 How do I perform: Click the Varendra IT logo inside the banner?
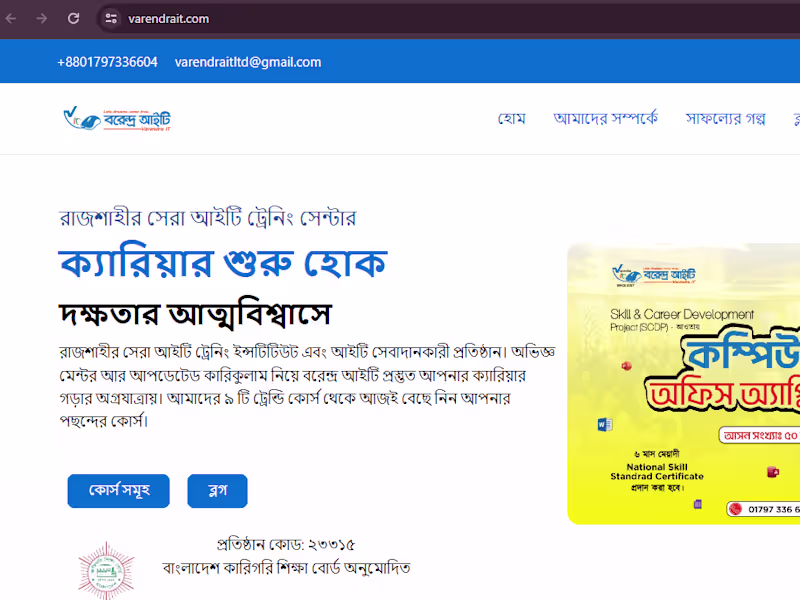point(654,274)
